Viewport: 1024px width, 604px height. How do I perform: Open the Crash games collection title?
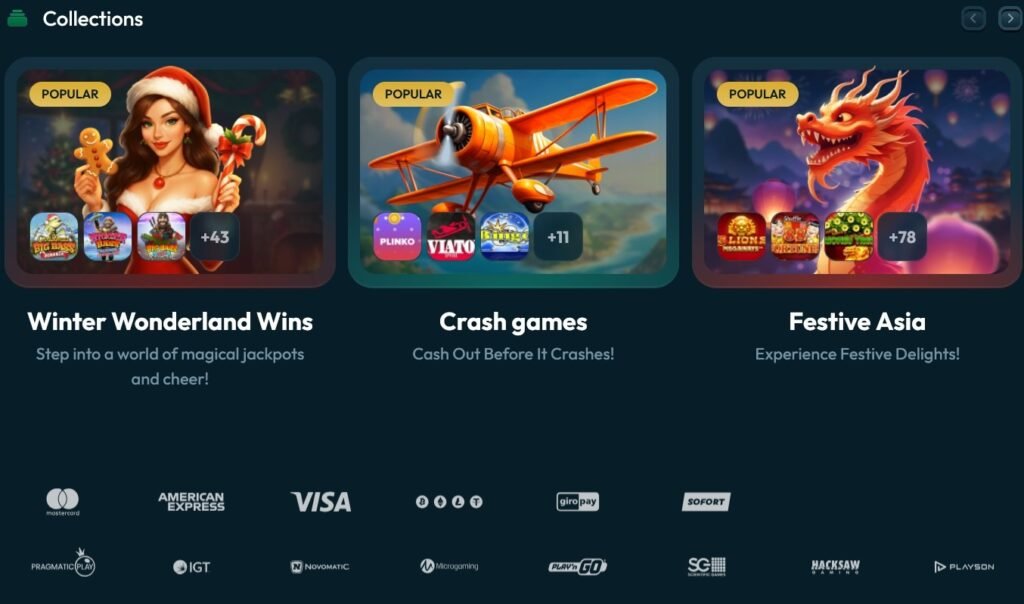(513, 321)
